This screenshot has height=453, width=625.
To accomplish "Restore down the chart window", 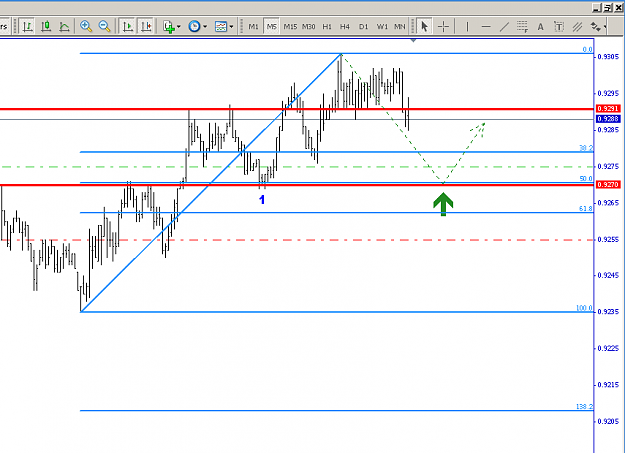I will (607, 8).
